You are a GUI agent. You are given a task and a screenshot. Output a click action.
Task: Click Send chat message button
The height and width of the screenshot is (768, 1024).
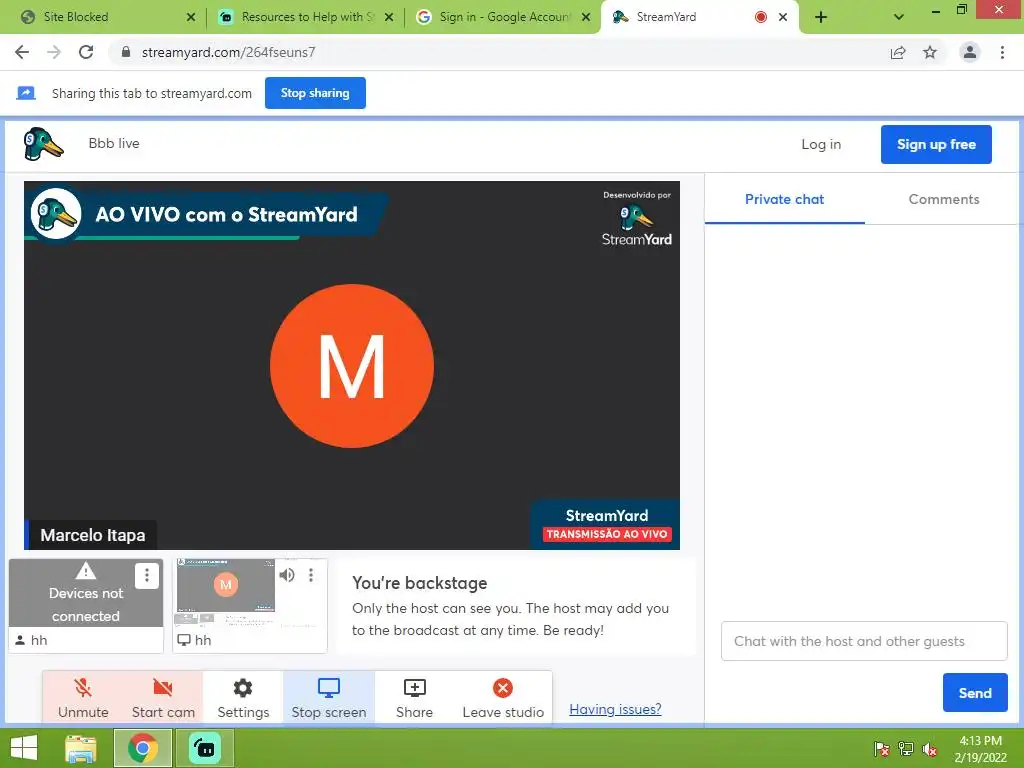point(974,692)
